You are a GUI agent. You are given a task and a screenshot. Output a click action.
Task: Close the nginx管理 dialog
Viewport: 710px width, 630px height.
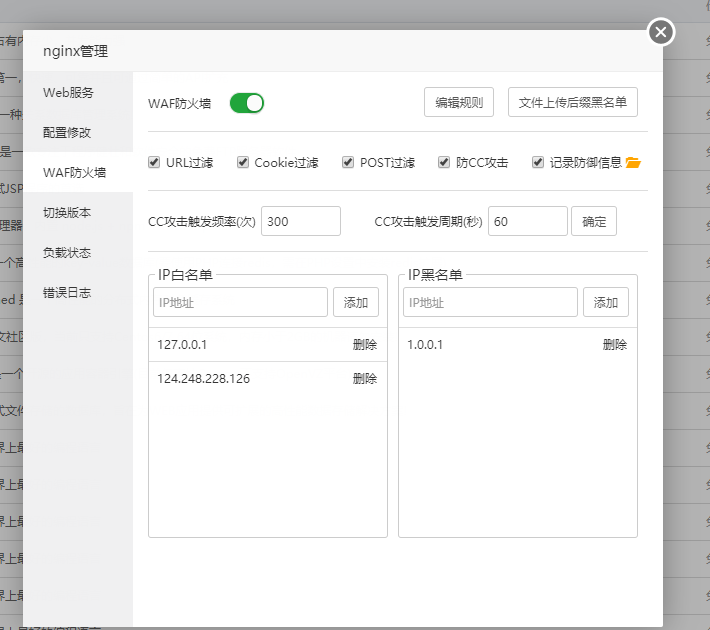660,33
